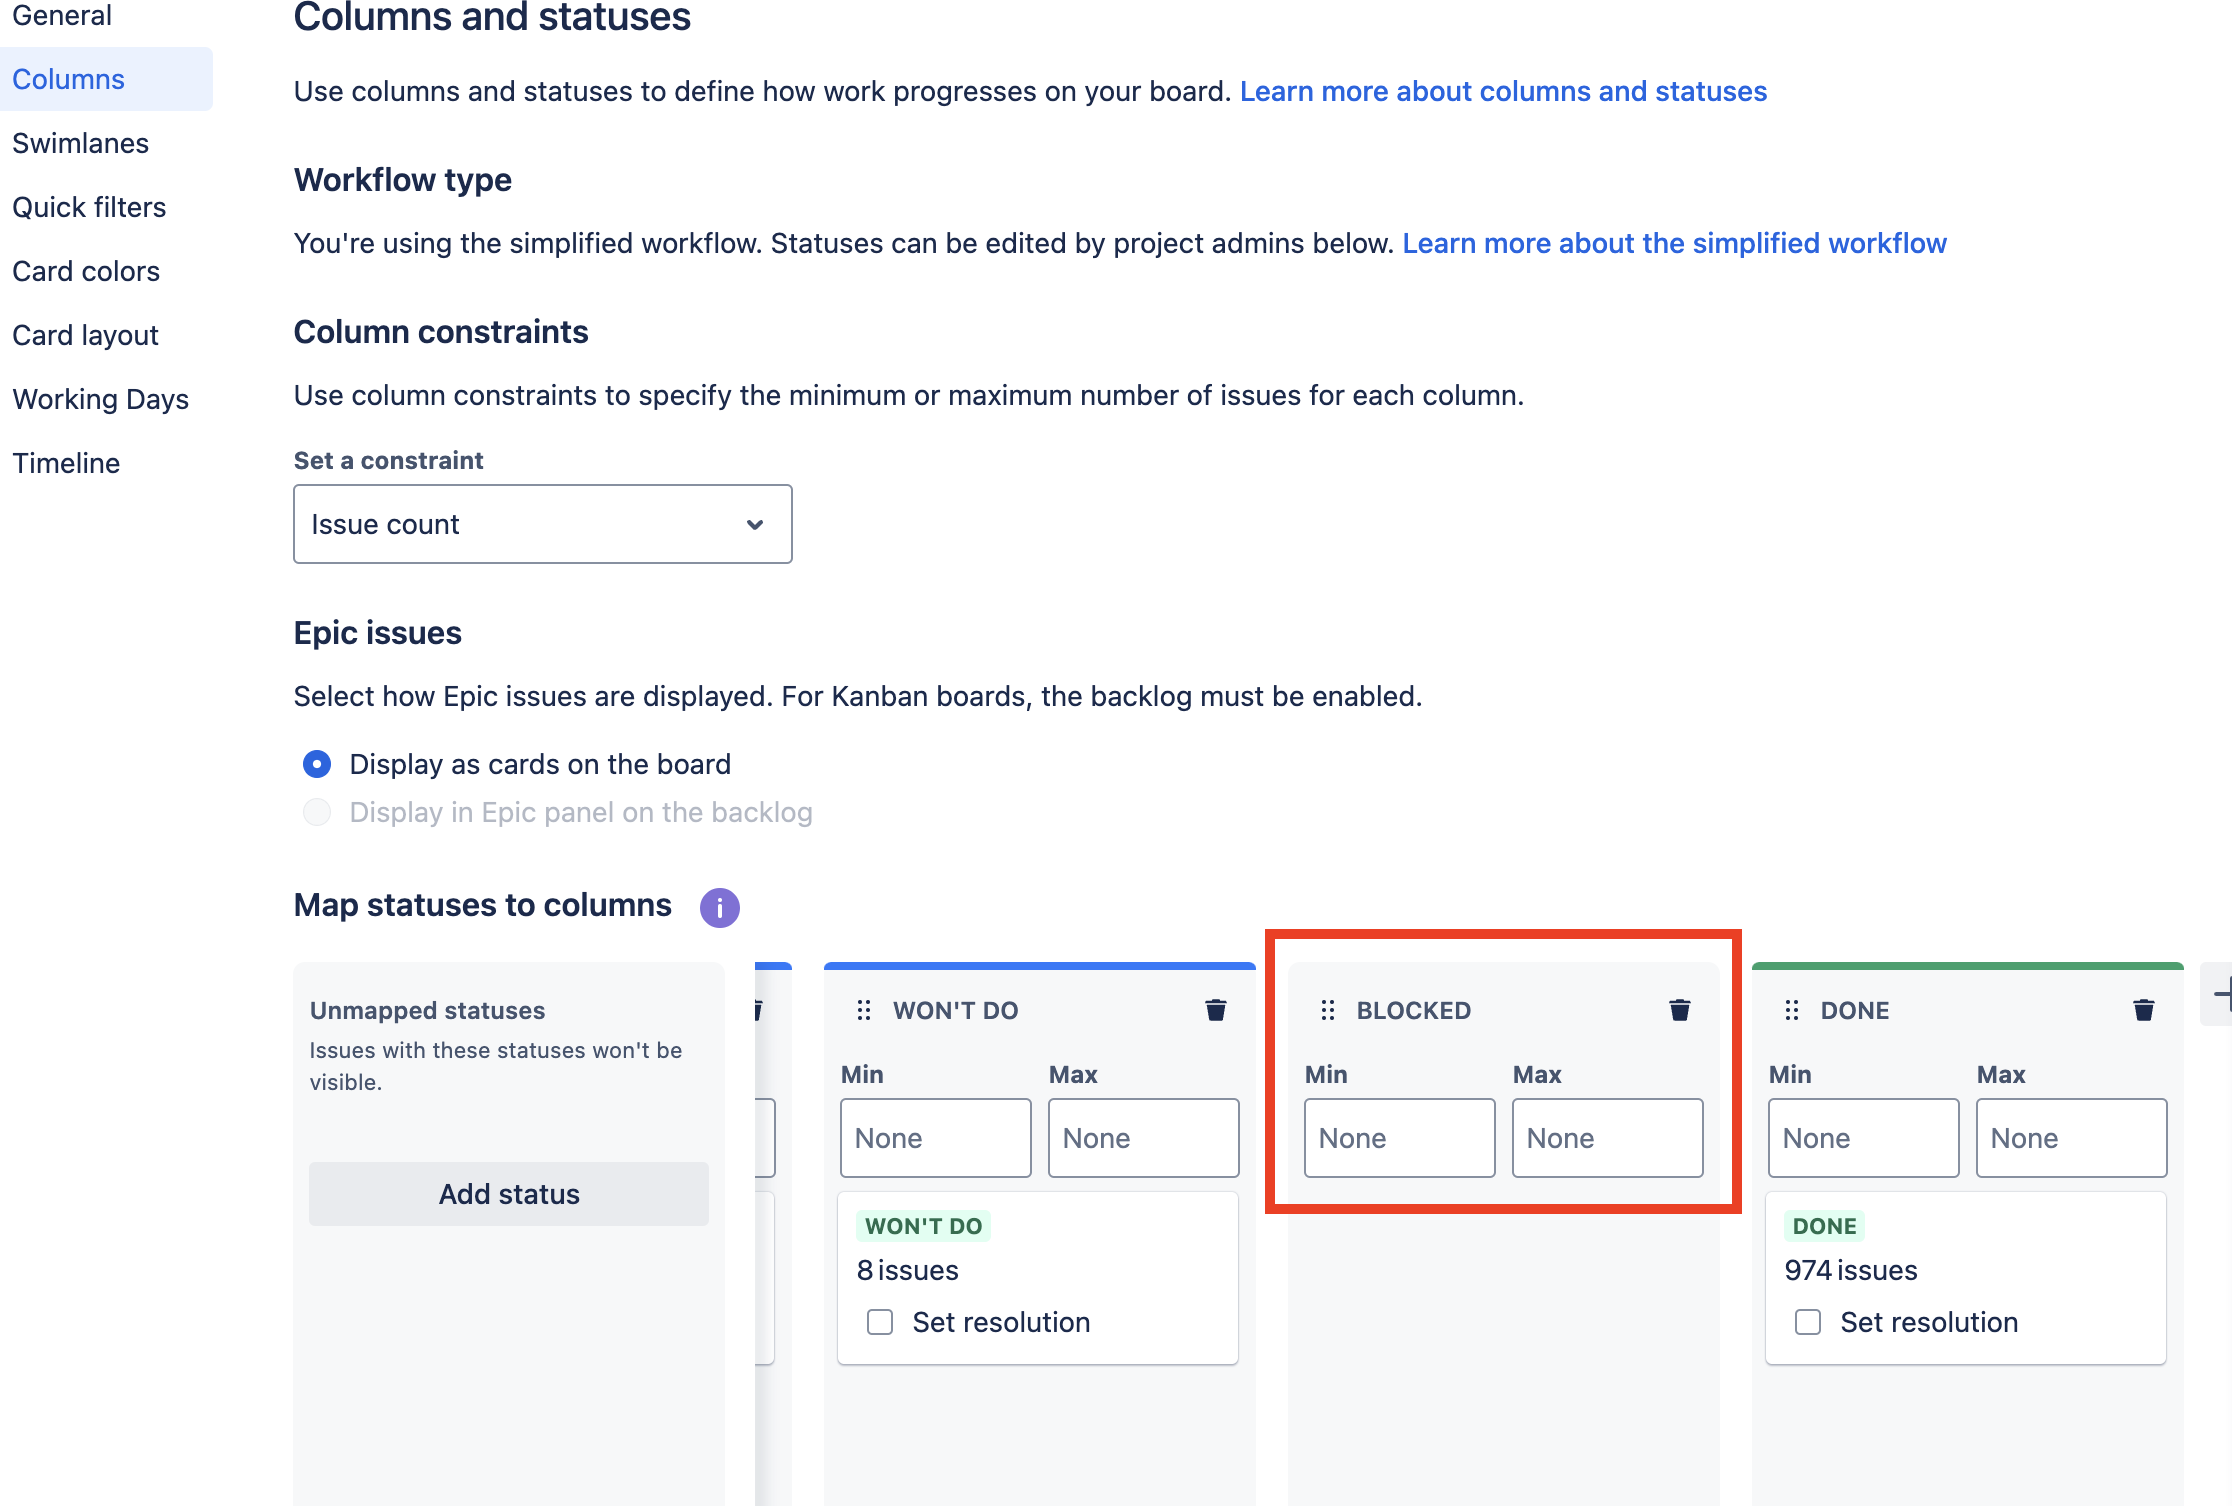2232x1506 pixels.
Task: Click the BLOCKED column Max input field
Action: [x=1607, y=1138]
